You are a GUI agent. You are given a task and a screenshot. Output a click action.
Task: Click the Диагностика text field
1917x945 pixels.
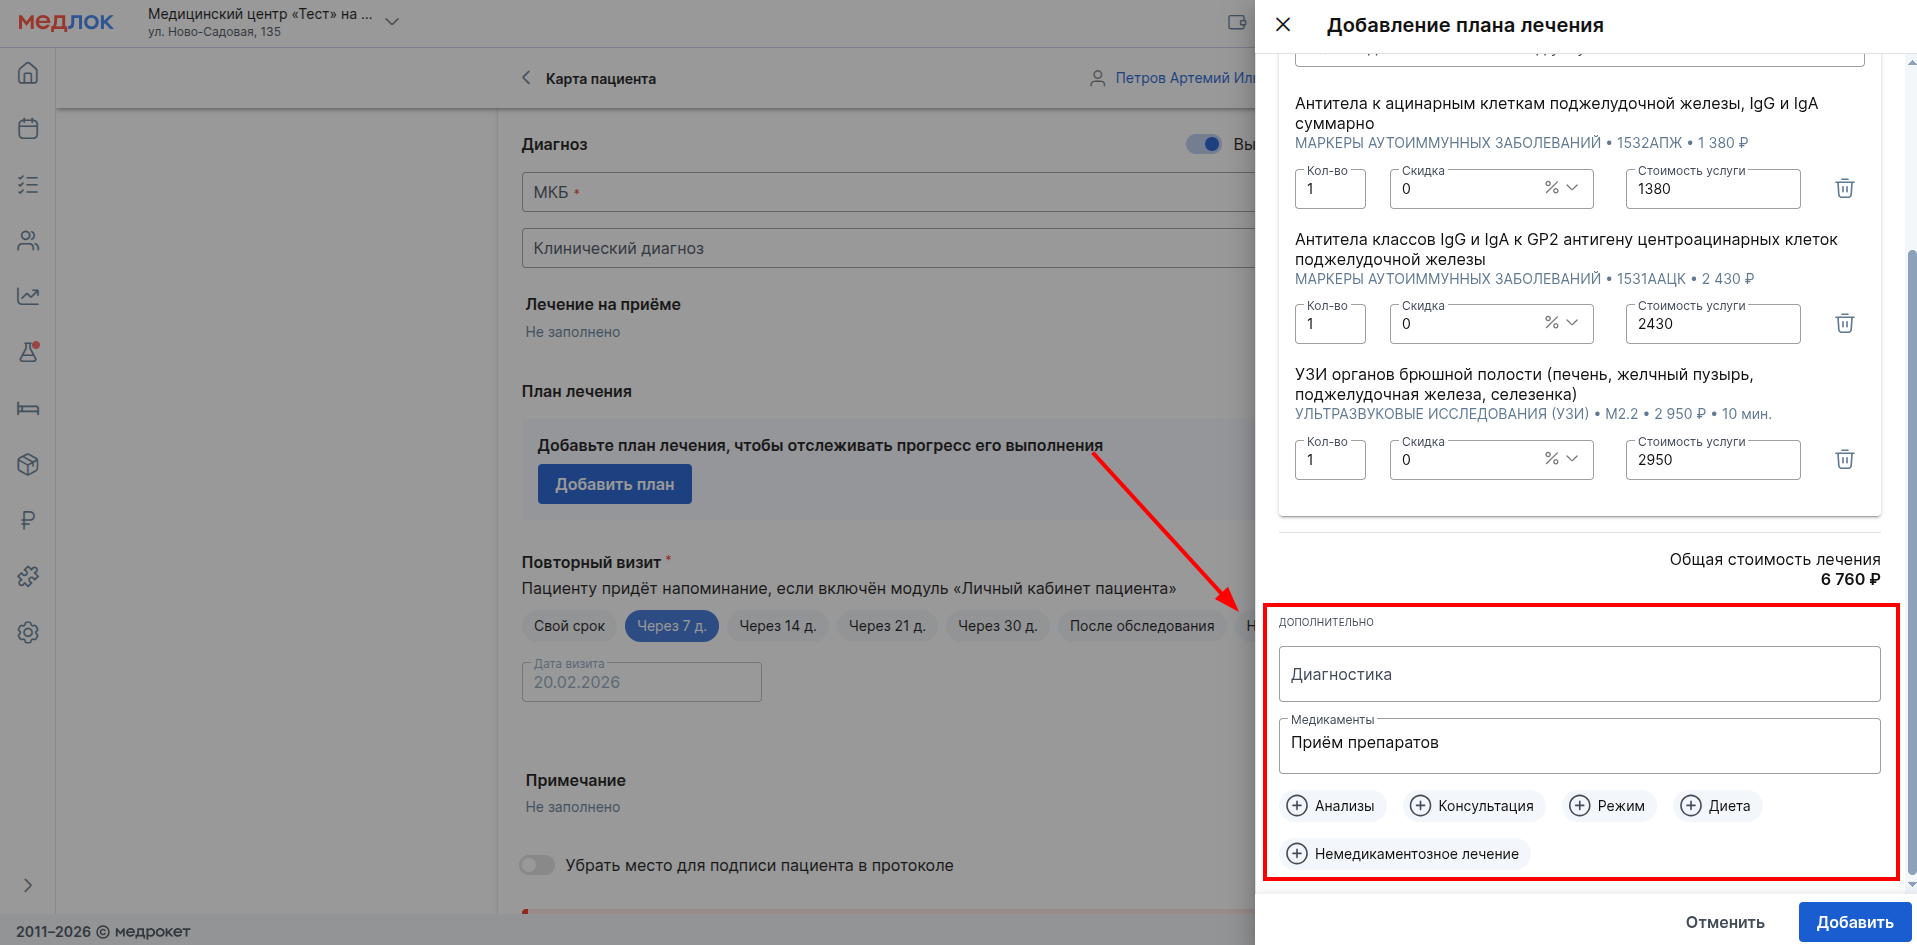[x=1578, y=674]
